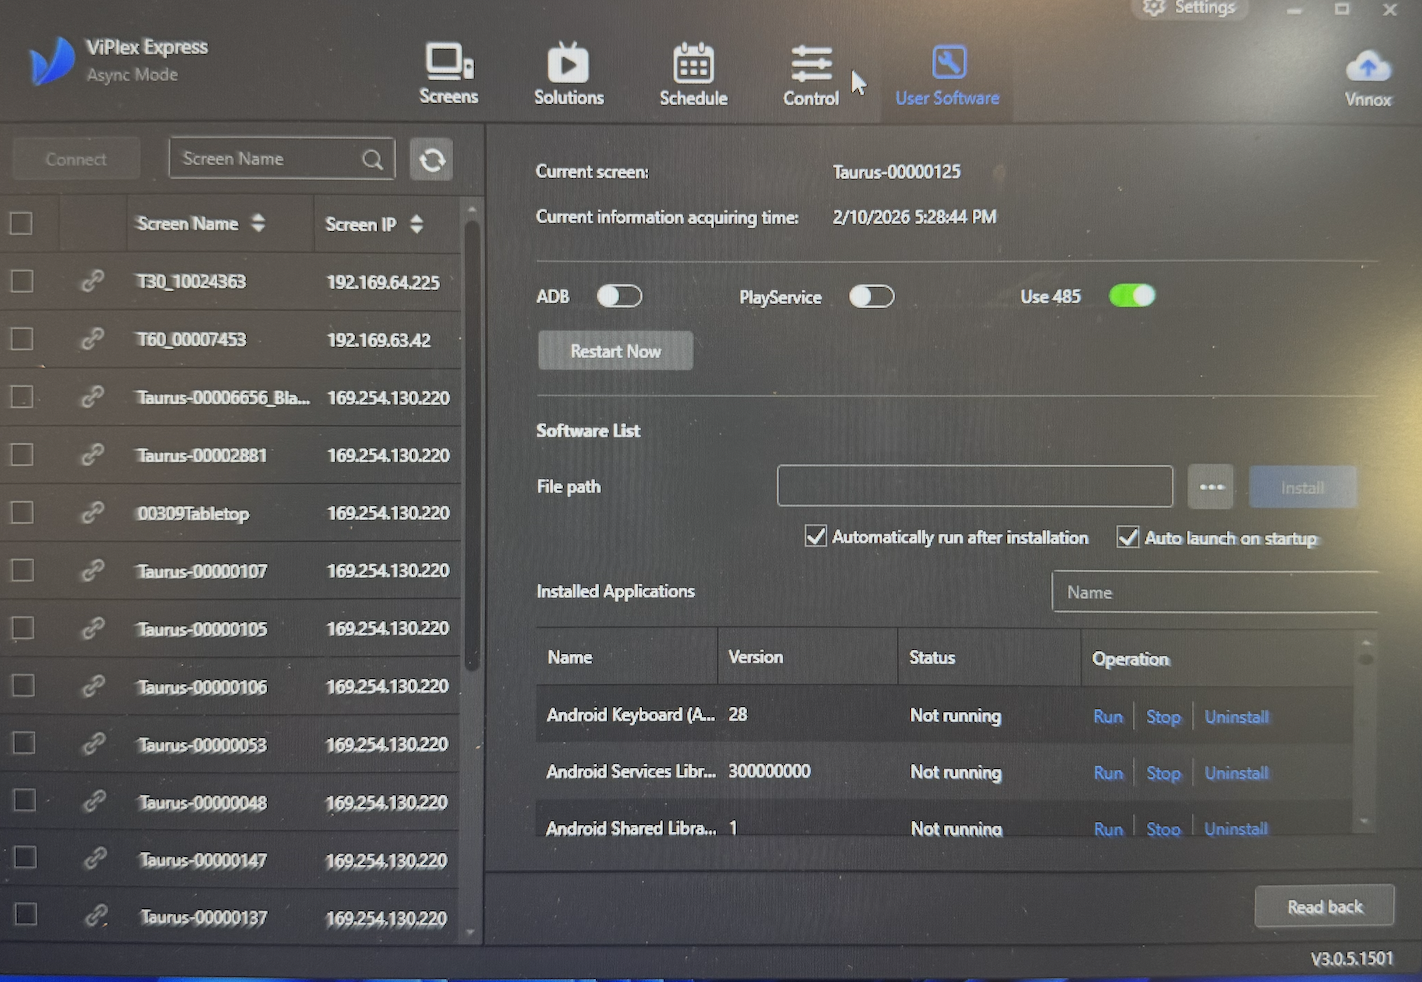Click link icon for Taurus-00000137

pos(96,916)
